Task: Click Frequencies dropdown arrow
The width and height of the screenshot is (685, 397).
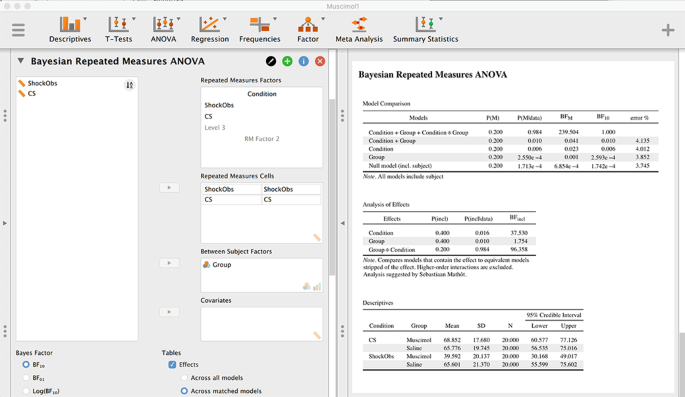Action: [x=275, y=19]
